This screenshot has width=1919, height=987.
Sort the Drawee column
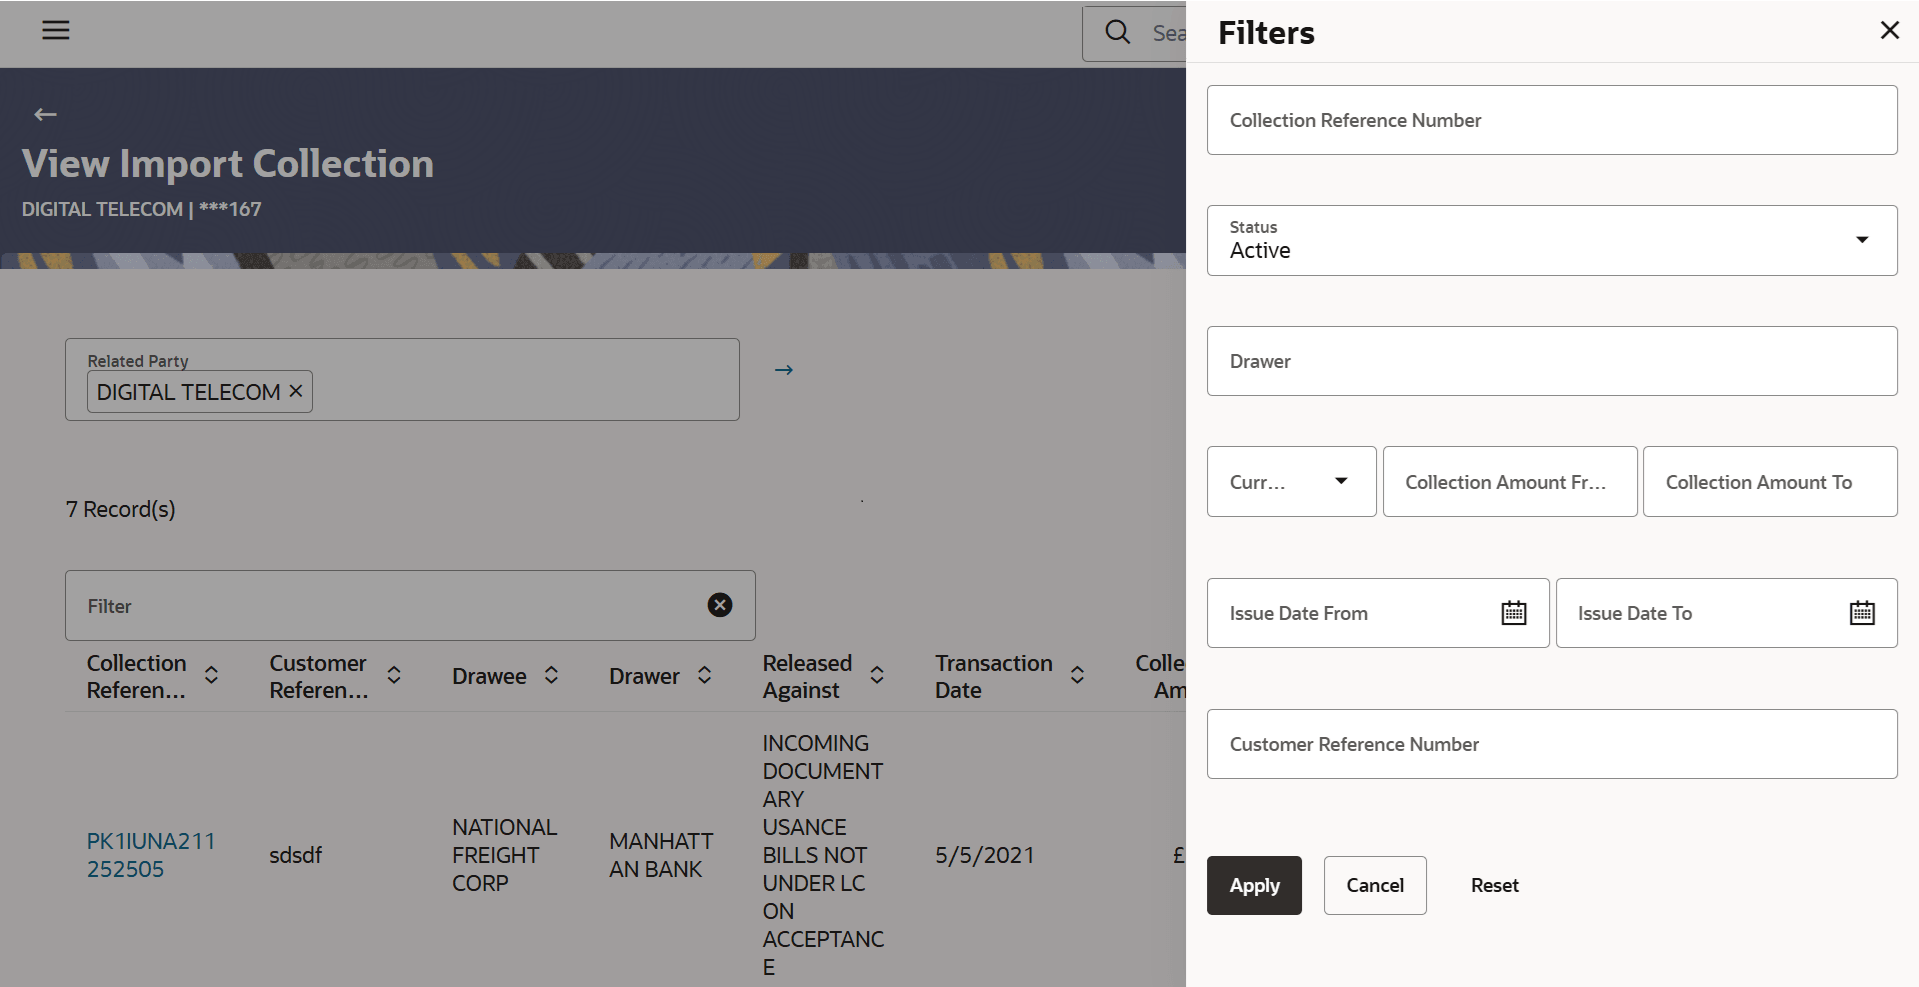point(551,676)
